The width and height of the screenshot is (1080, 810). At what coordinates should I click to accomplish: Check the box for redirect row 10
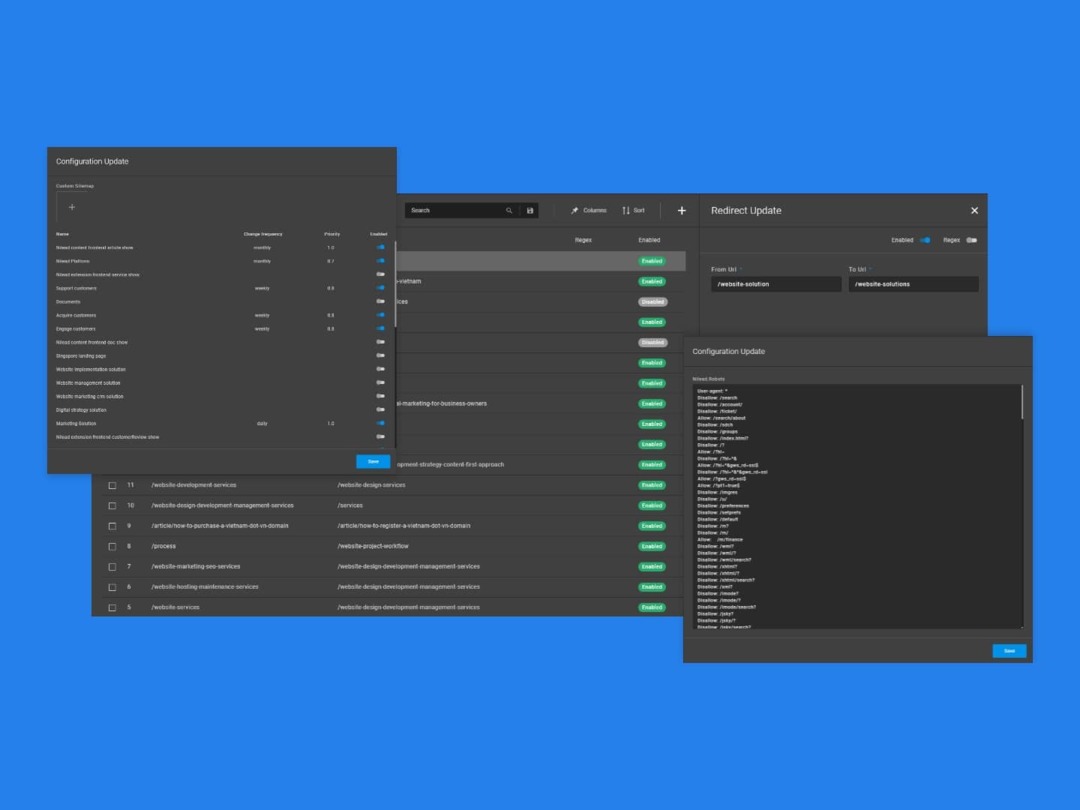tap(112, 506)
